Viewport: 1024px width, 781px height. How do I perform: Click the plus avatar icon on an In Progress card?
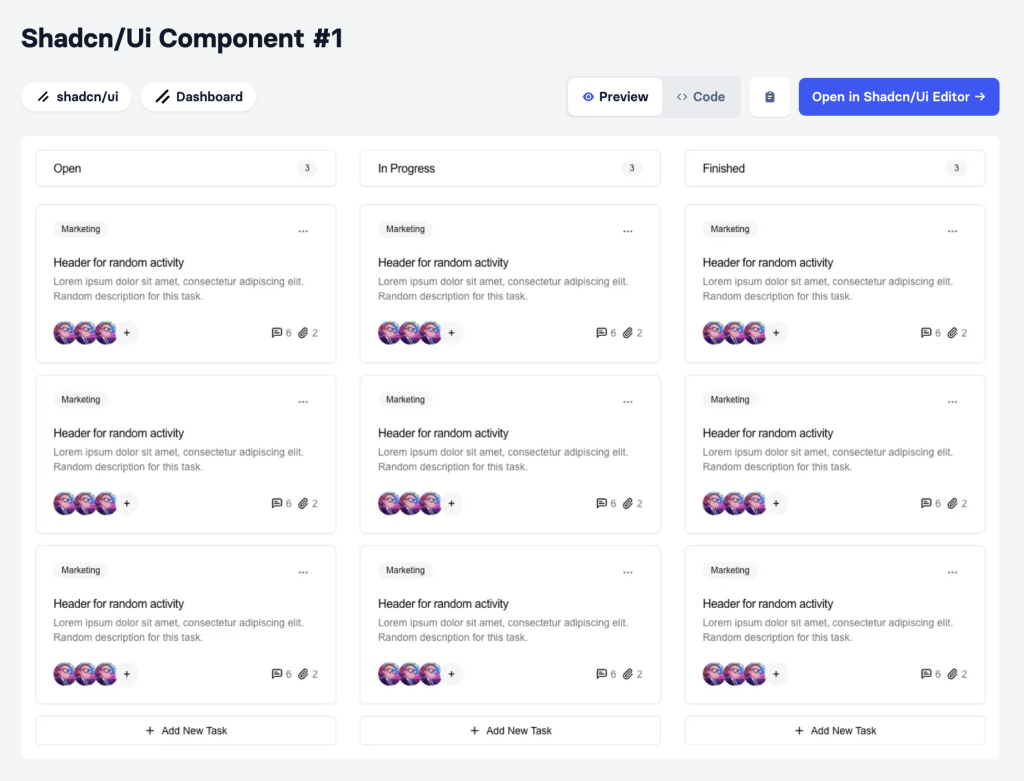point(451,333)
